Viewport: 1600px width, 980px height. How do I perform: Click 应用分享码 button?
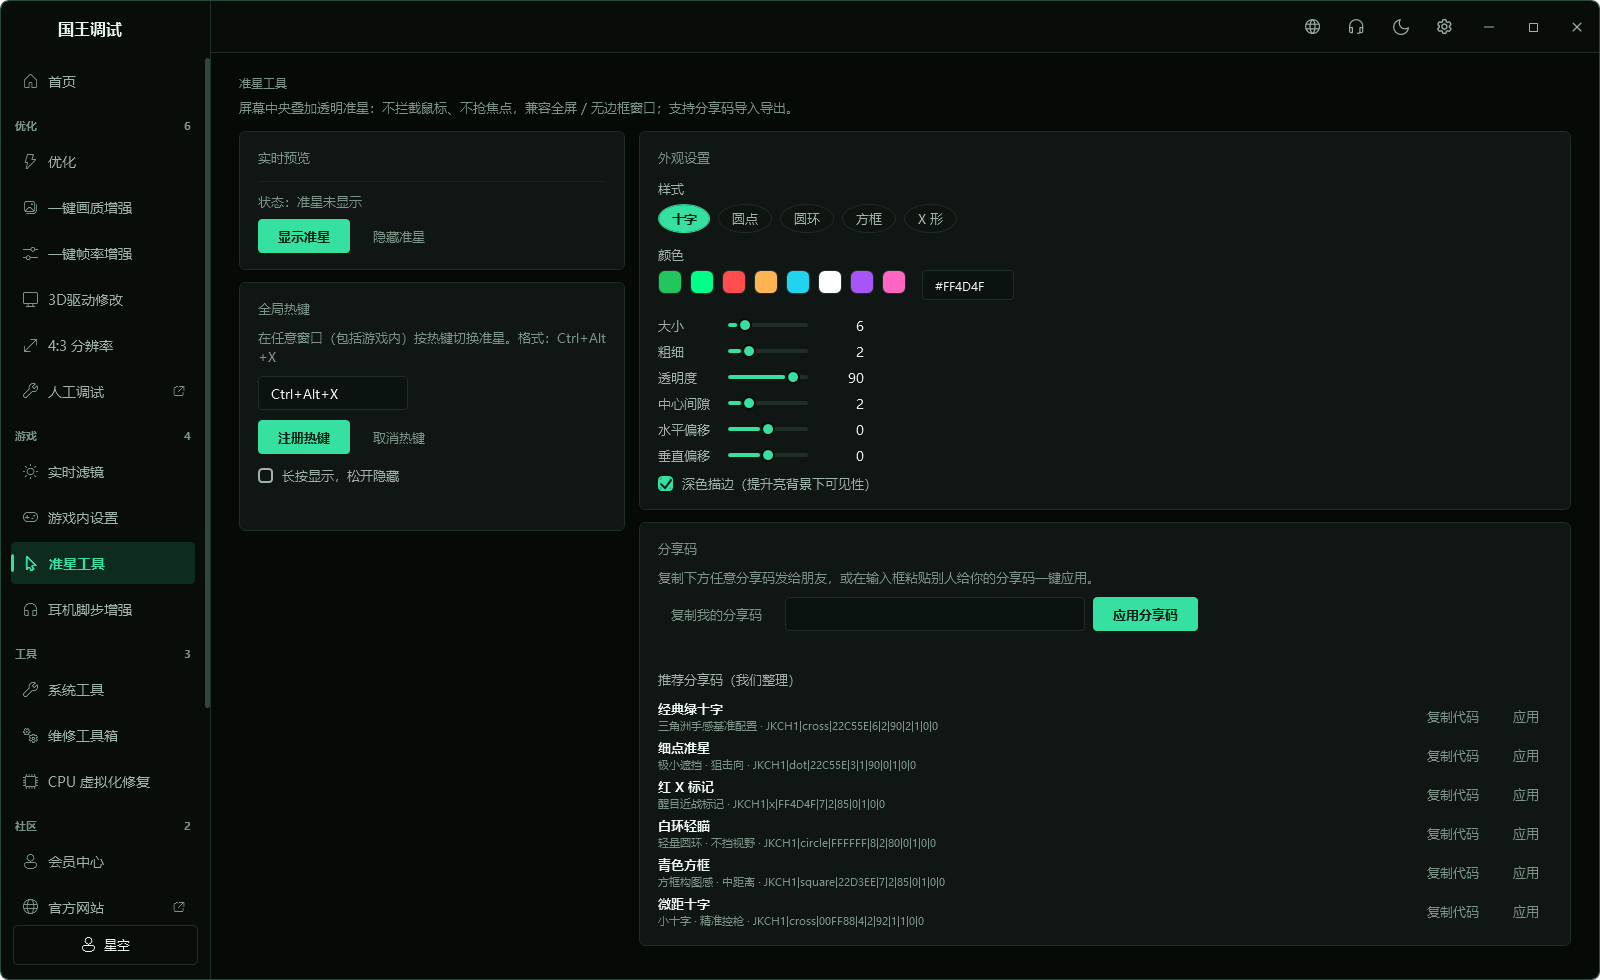point(1145,614)
